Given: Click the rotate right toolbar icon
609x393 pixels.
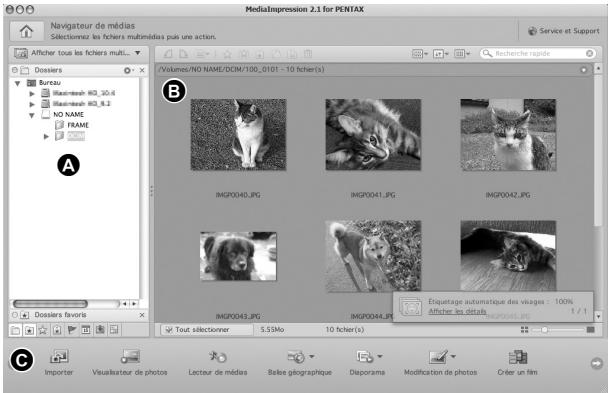Looking at the screenshot, I should coord(183,54).
